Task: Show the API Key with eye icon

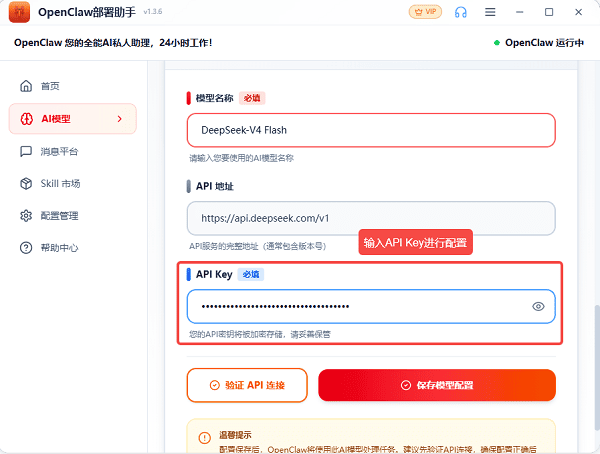Action: pyautogui.click(x=538, y=306)
